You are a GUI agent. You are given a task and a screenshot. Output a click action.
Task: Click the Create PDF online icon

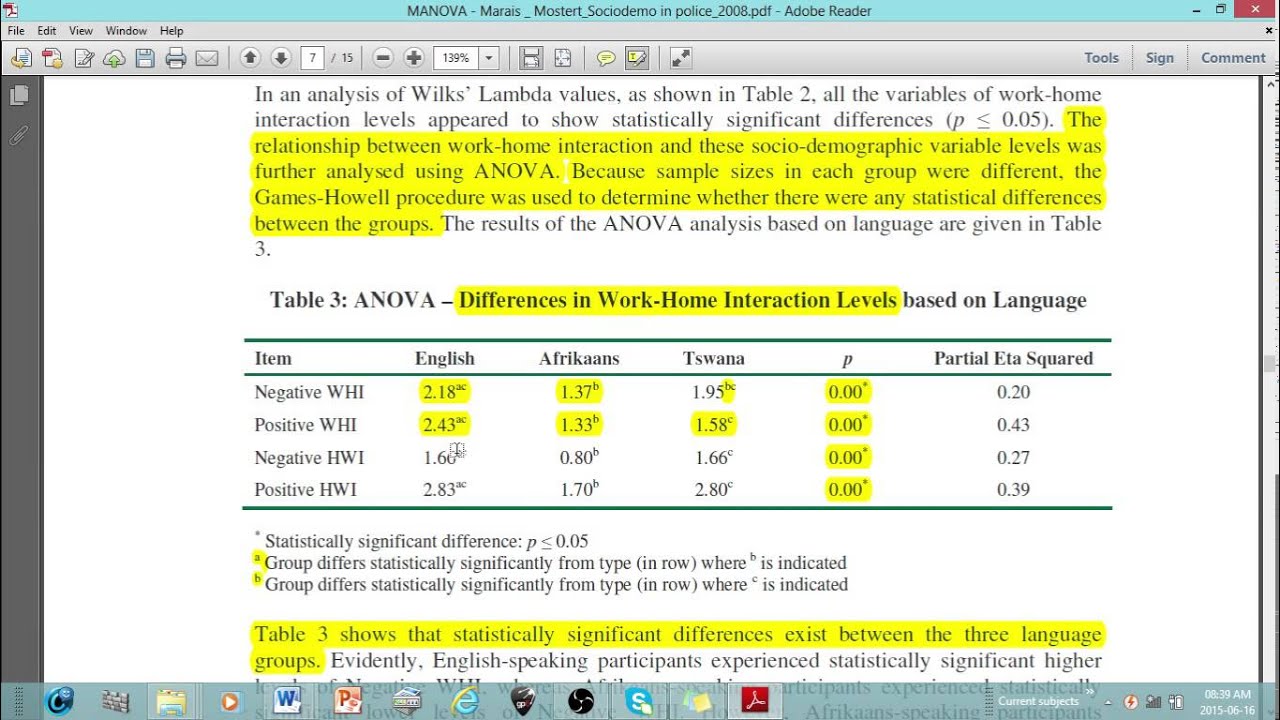52,58
